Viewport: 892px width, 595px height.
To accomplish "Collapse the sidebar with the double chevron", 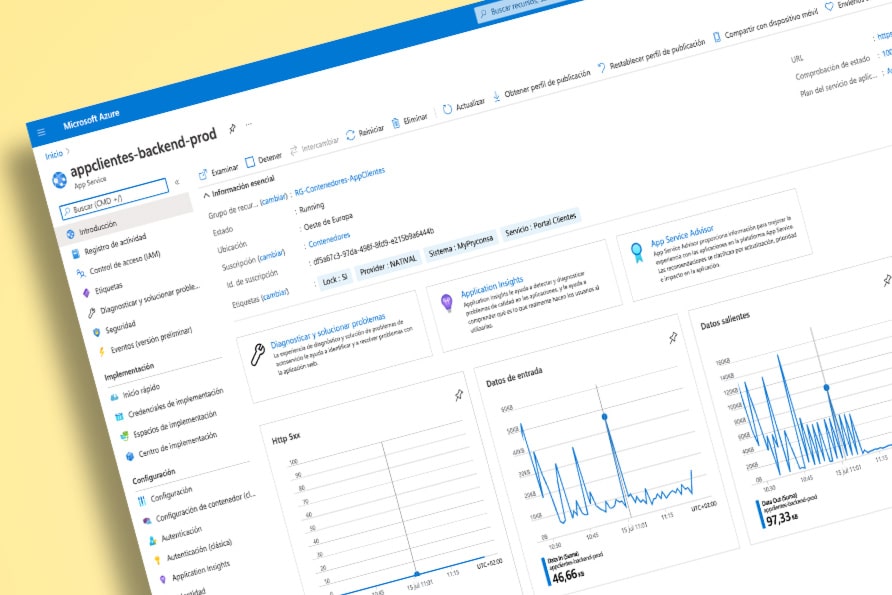I will (x=177, y=182).
